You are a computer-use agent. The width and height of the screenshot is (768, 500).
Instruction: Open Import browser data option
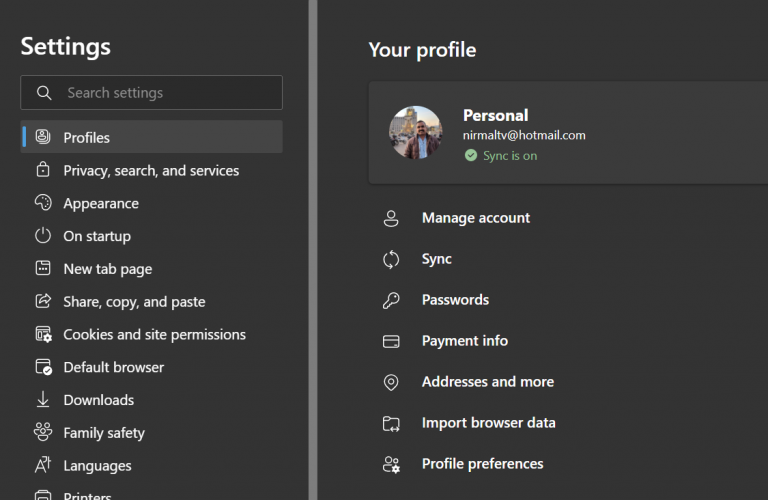(x=488, y=423)
